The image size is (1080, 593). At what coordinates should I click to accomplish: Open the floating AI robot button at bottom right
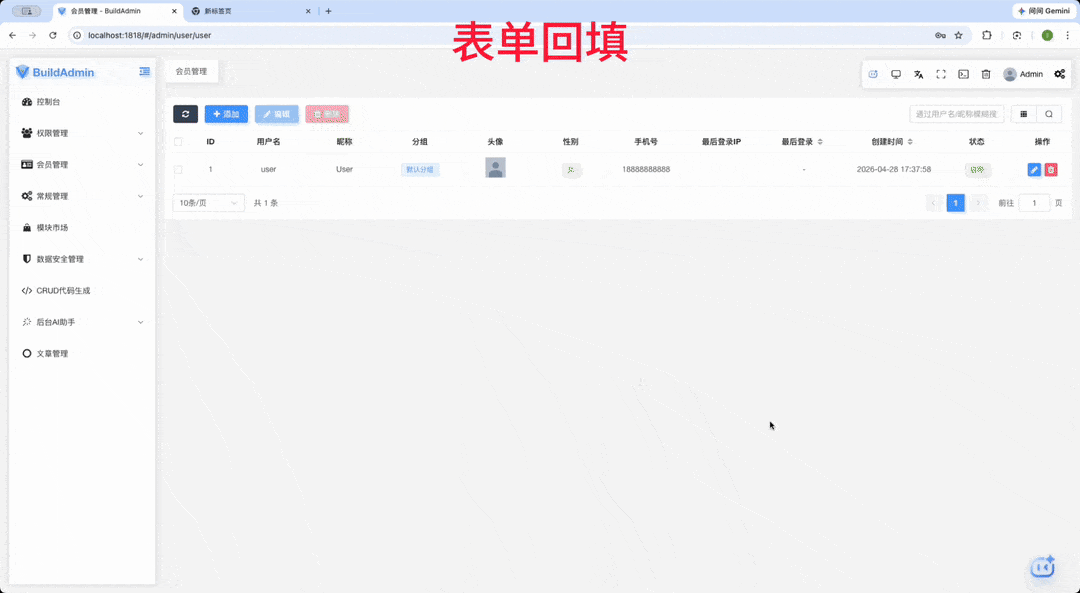coord(1043,566)
